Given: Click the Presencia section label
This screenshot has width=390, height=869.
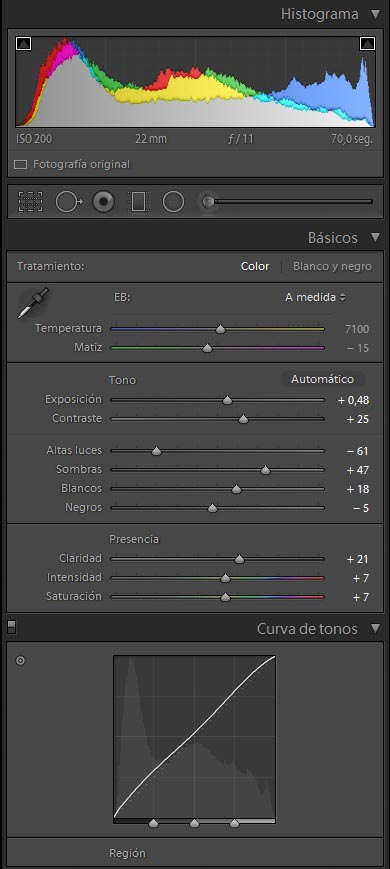Looking at the screenshot, I should [134, 539].
